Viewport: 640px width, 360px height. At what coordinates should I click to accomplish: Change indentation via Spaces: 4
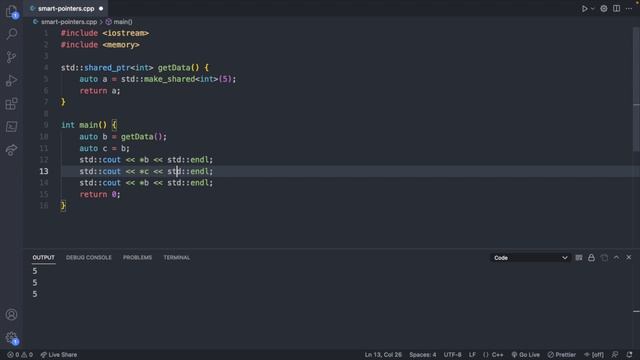(422, 355)
